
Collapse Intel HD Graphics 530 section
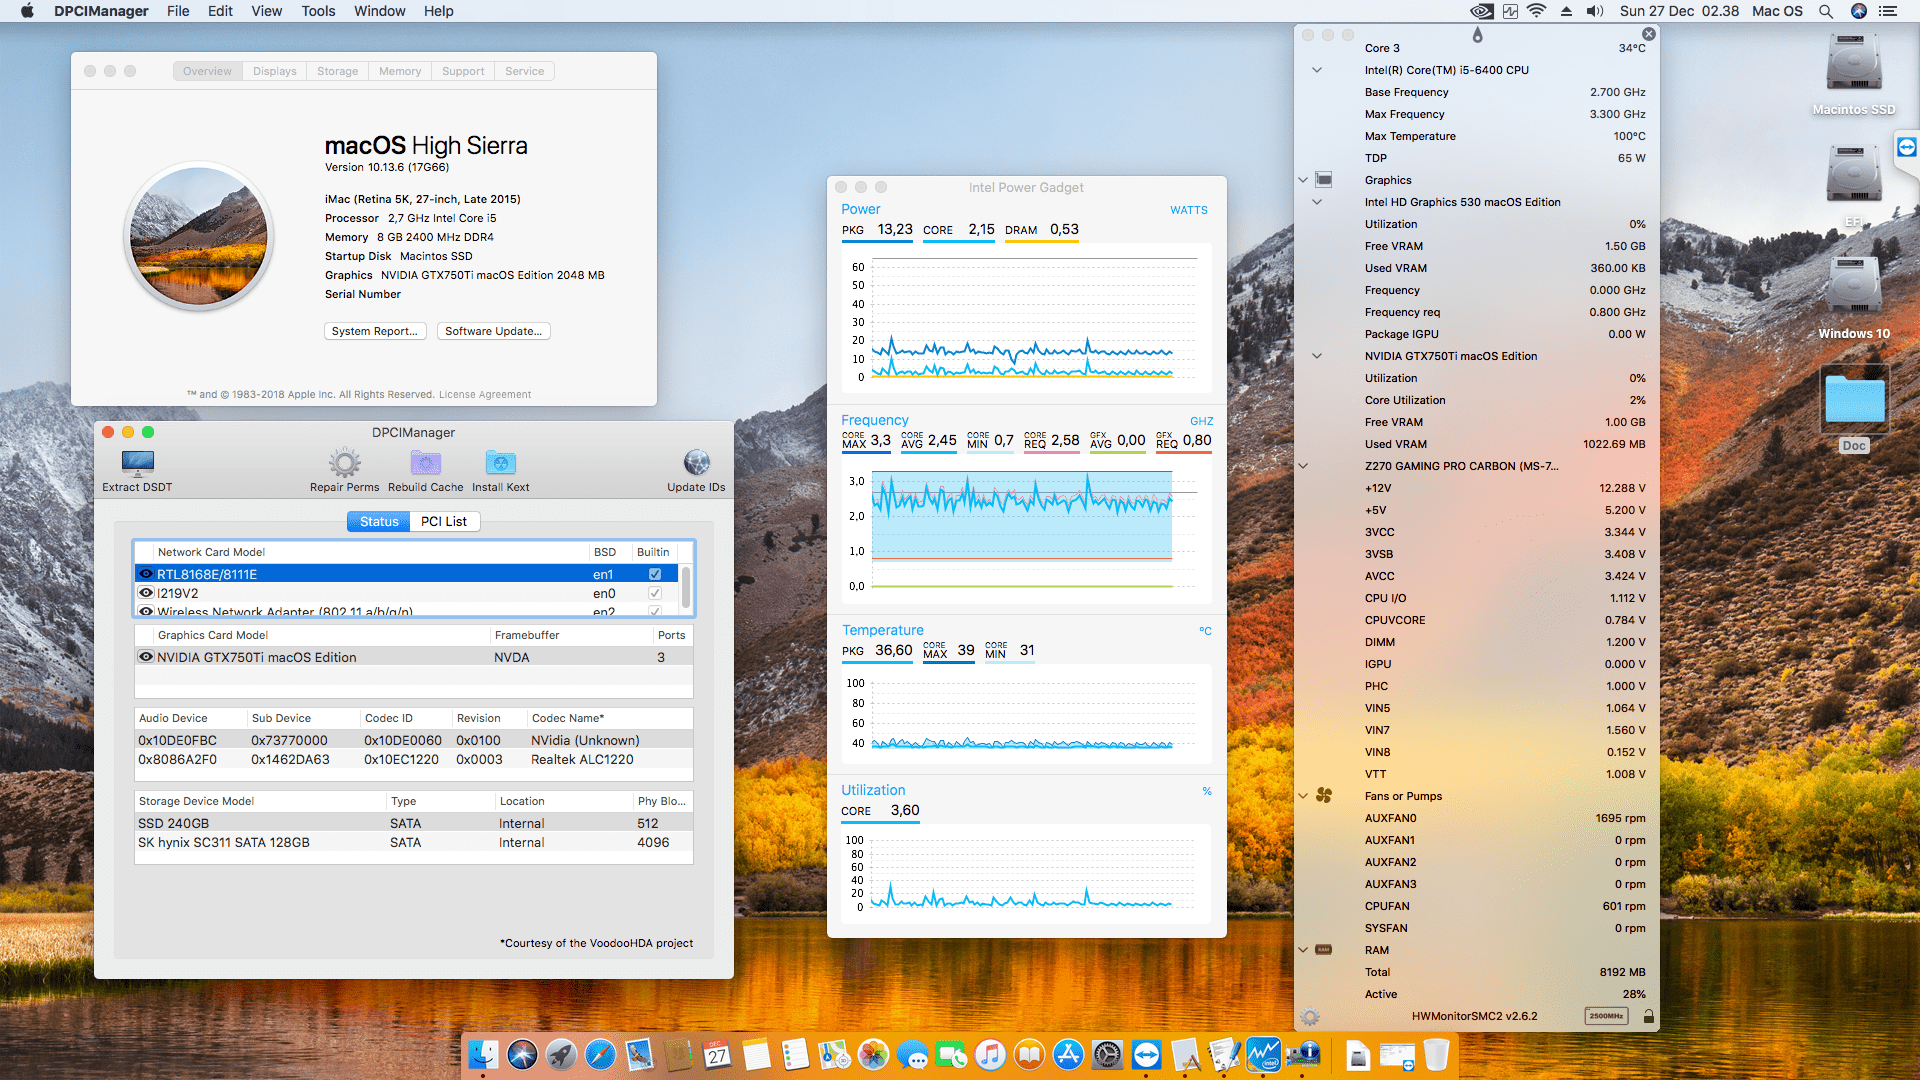click(x=1317, y=202)
